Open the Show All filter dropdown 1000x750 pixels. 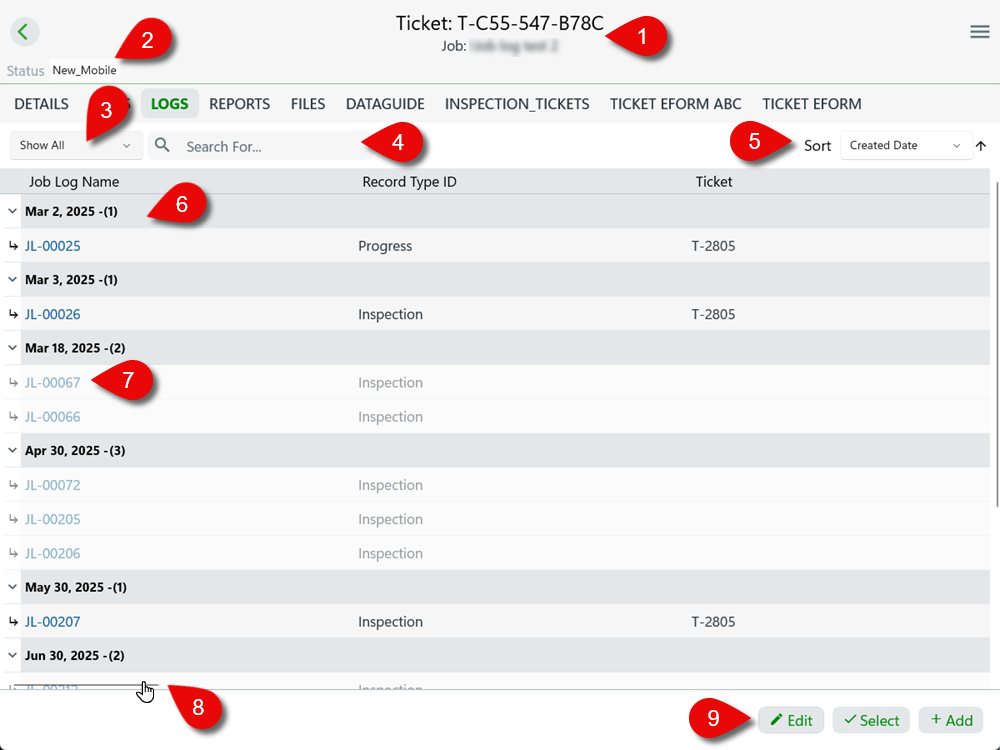[76, 145]
